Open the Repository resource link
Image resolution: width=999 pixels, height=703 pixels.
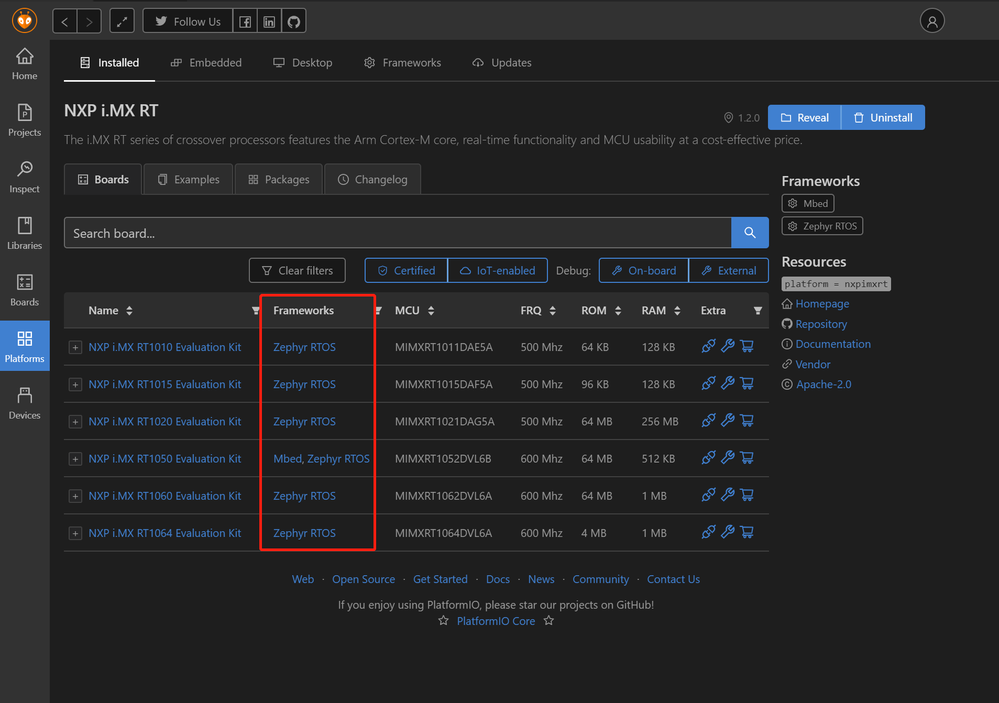click(x=821, y=324)
